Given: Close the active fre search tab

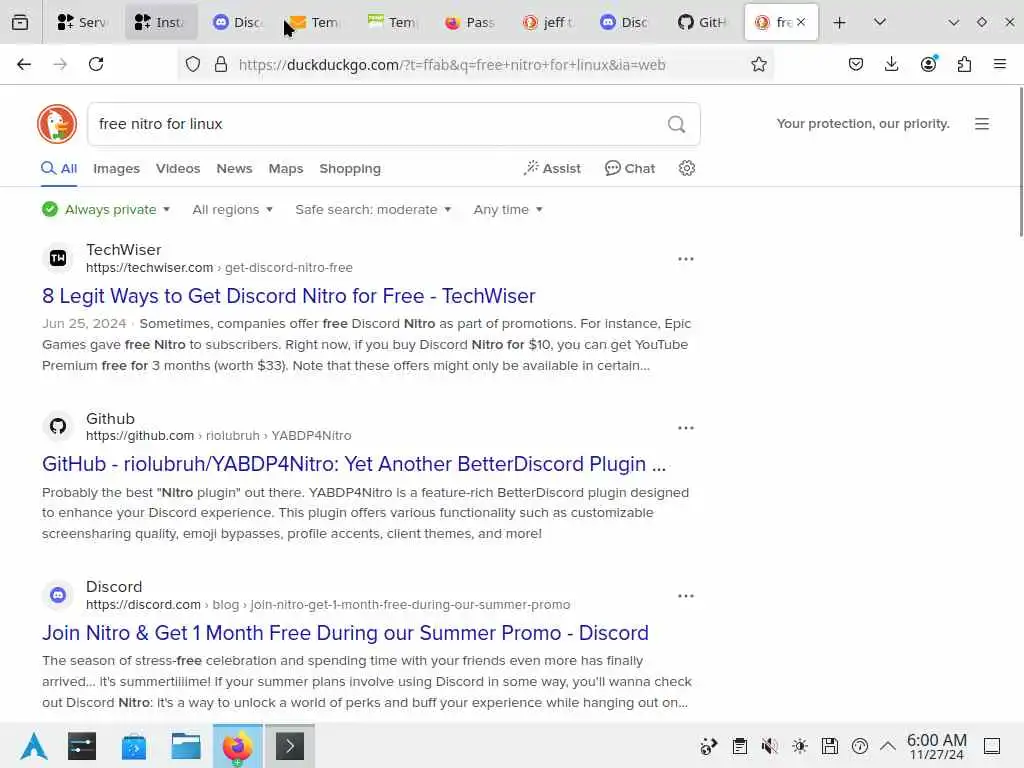Looking at the screenshot, I should click(801, 22).
